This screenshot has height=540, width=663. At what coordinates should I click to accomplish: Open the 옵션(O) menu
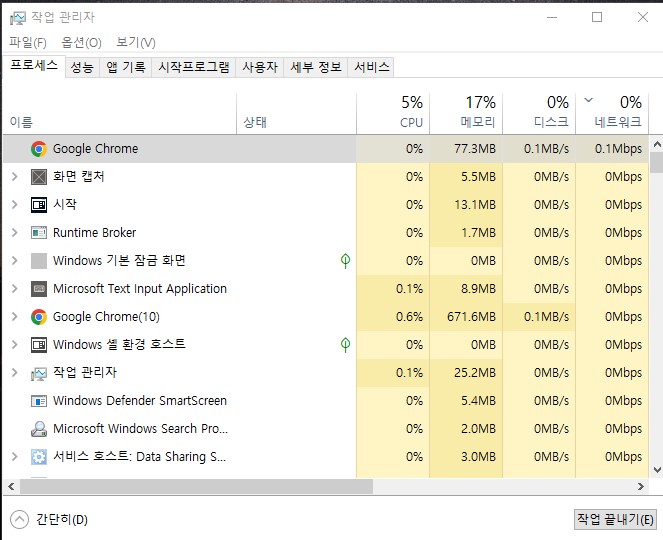tap(81, 42)
